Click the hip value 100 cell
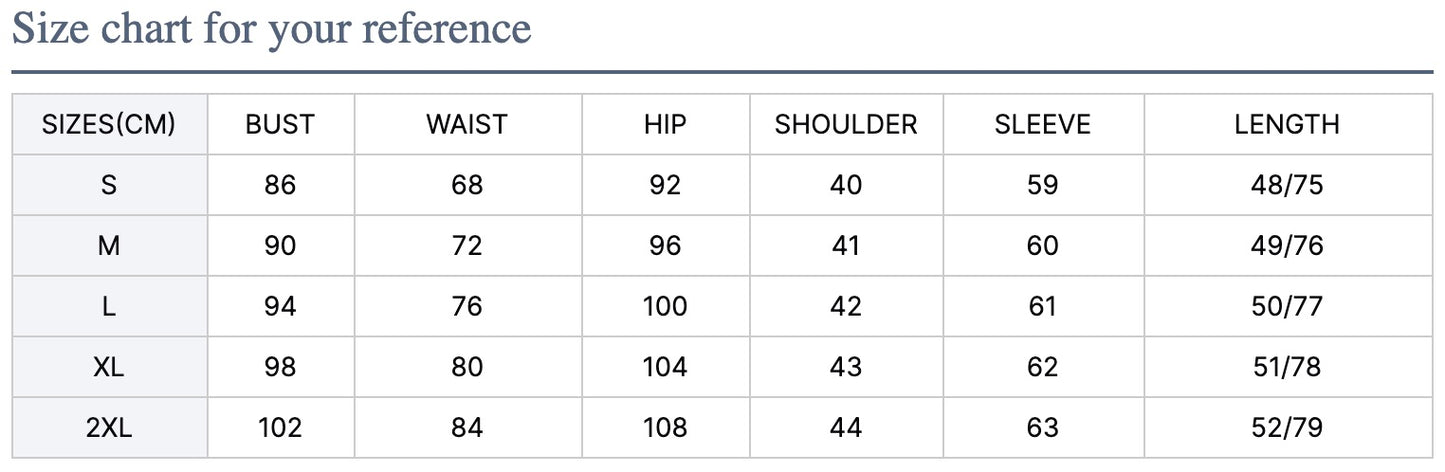This screenshot has height=472, width=1445. coord(665,306)
